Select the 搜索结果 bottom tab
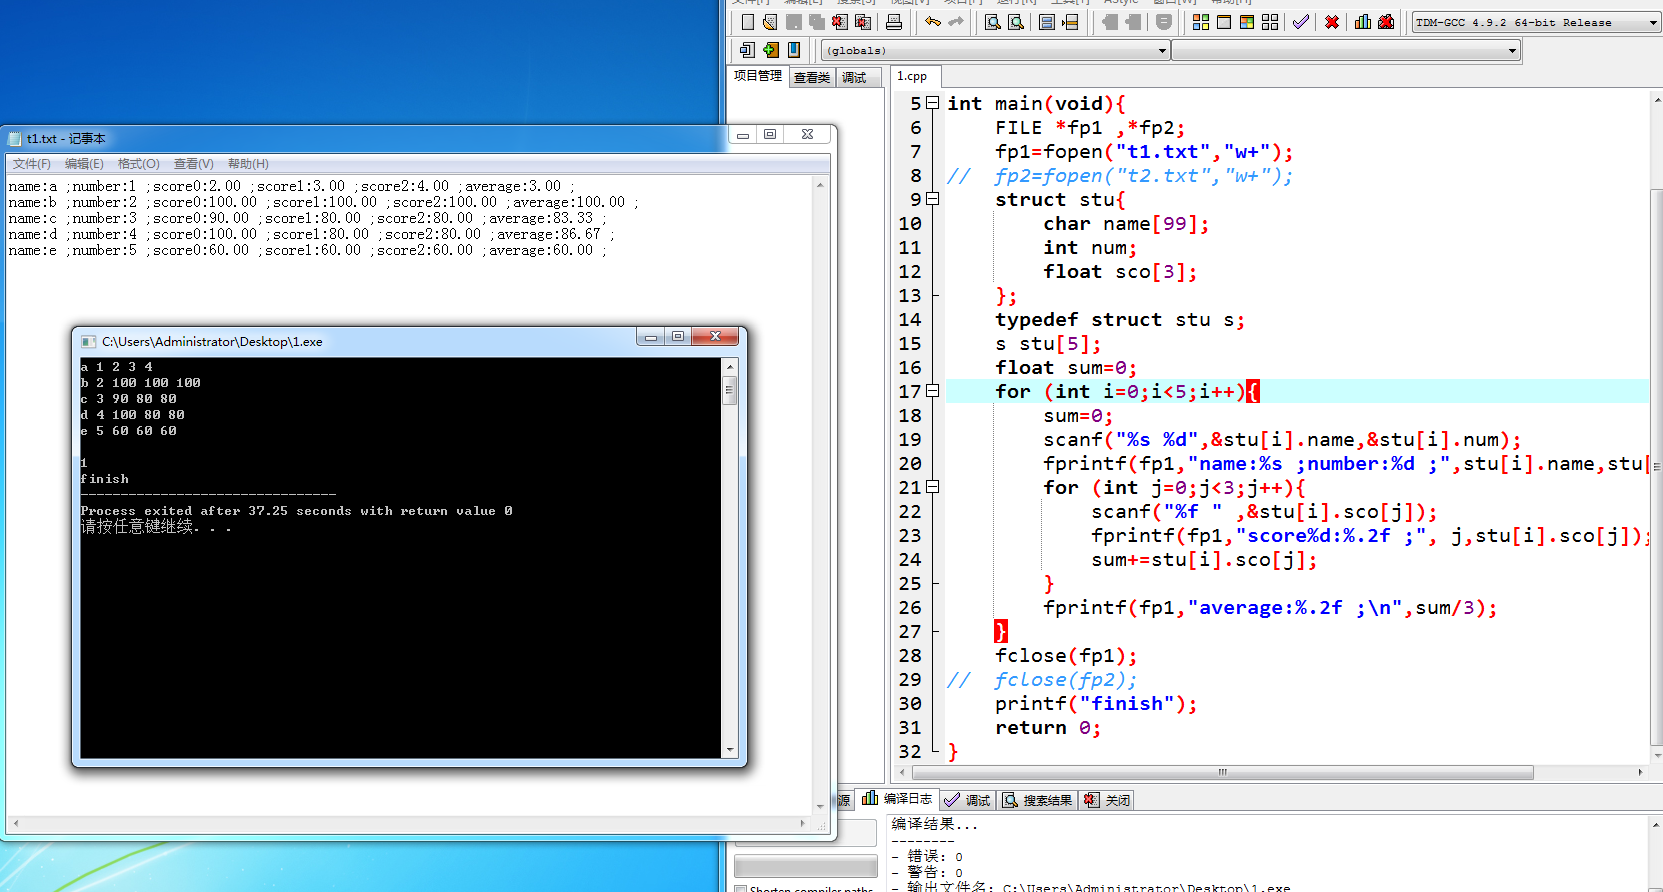This screenshot has height=892, width=1663. (1037, 800)
